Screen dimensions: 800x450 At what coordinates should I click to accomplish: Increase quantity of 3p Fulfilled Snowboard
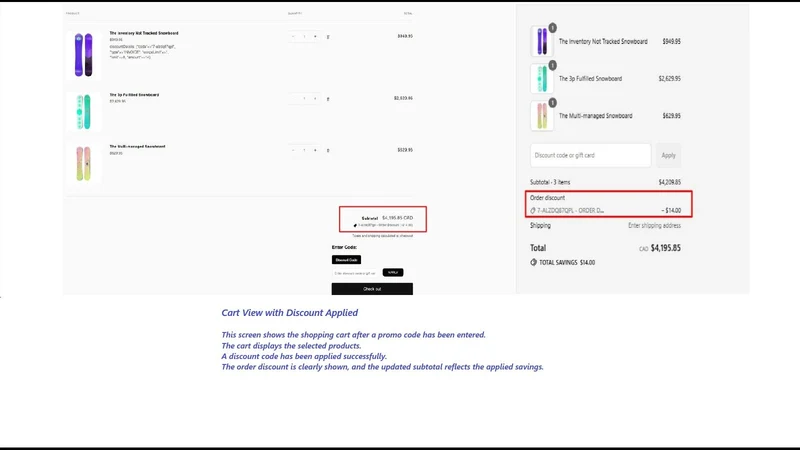coord(315,98)
